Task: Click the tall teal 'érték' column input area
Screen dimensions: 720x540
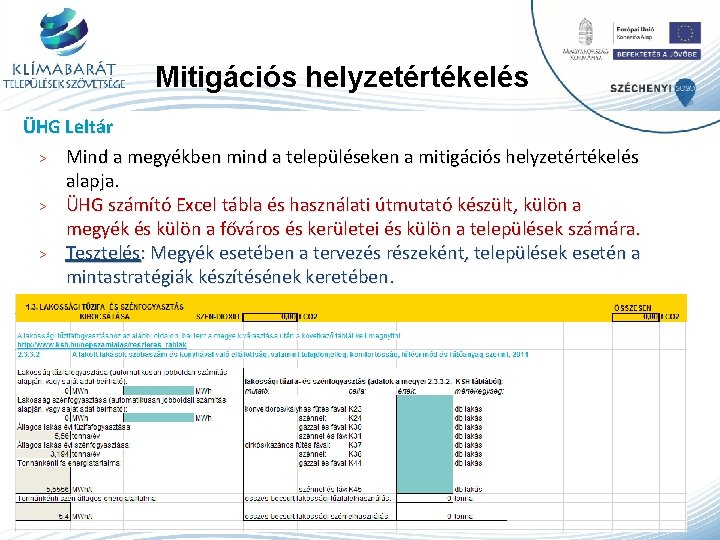Action: [x=424, y=444]
